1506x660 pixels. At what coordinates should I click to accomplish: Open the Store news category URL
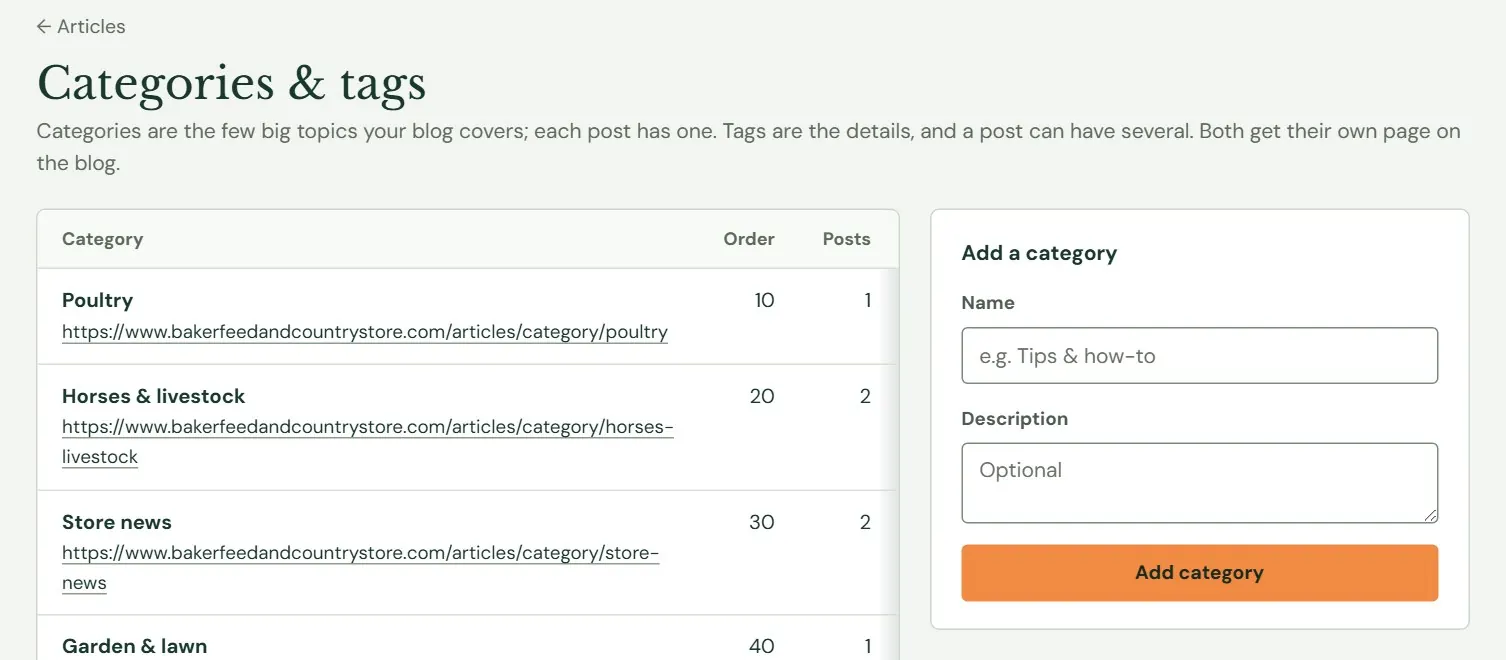click(x=361, y=568)
